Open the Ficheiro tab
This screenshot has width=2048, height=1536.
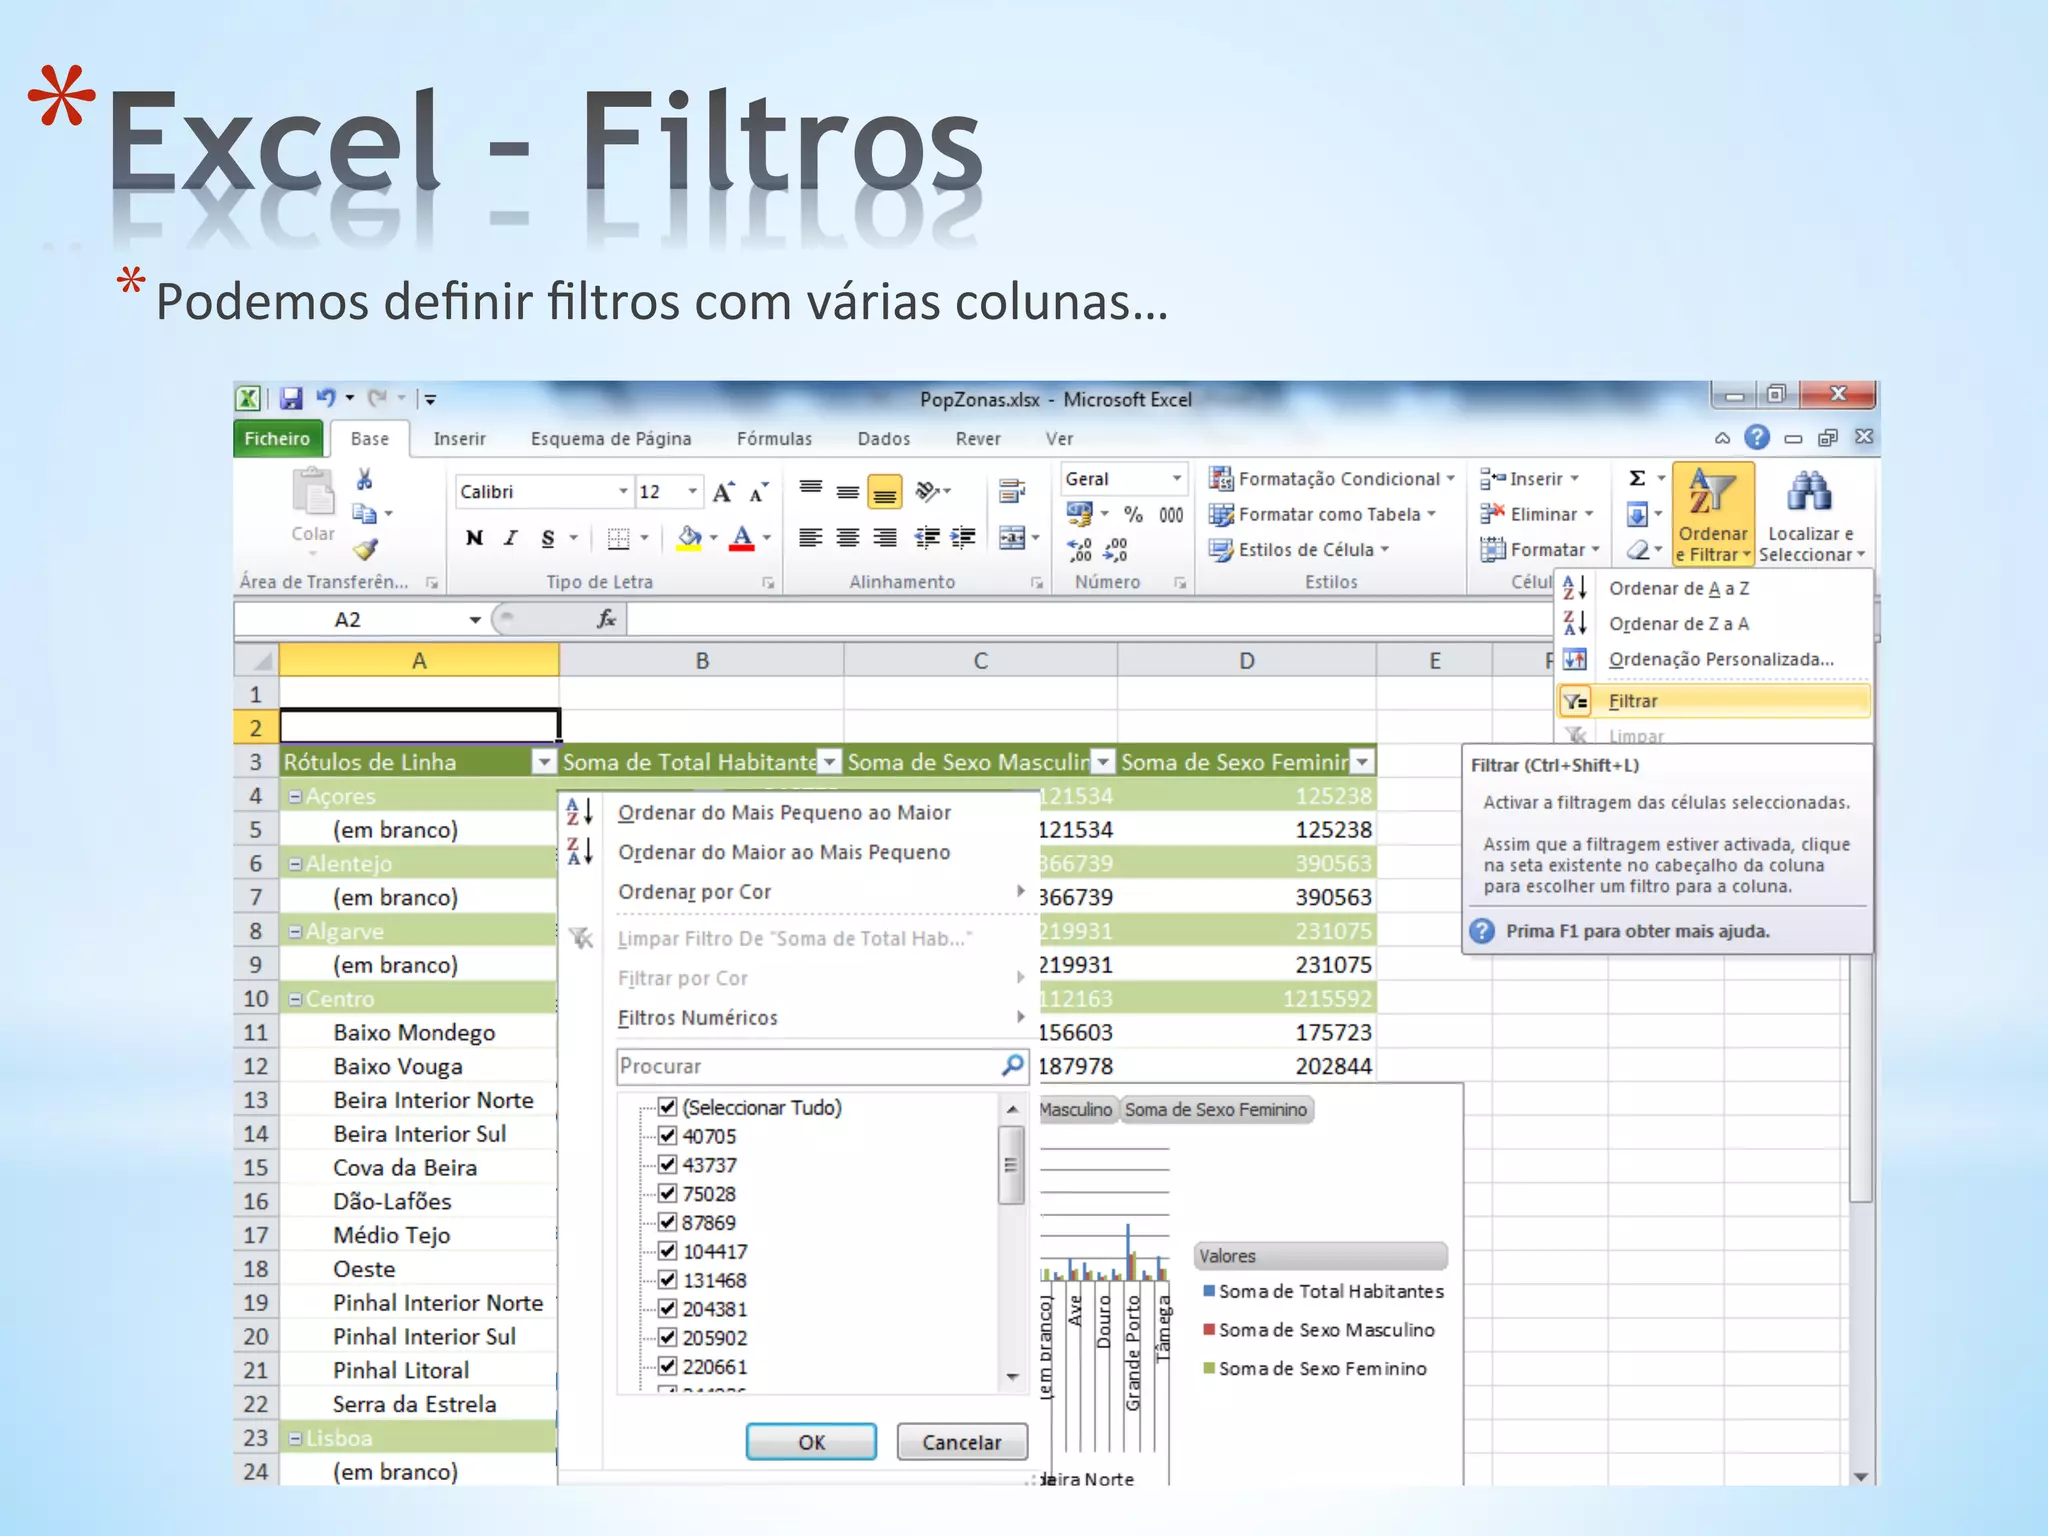[277, 438]
